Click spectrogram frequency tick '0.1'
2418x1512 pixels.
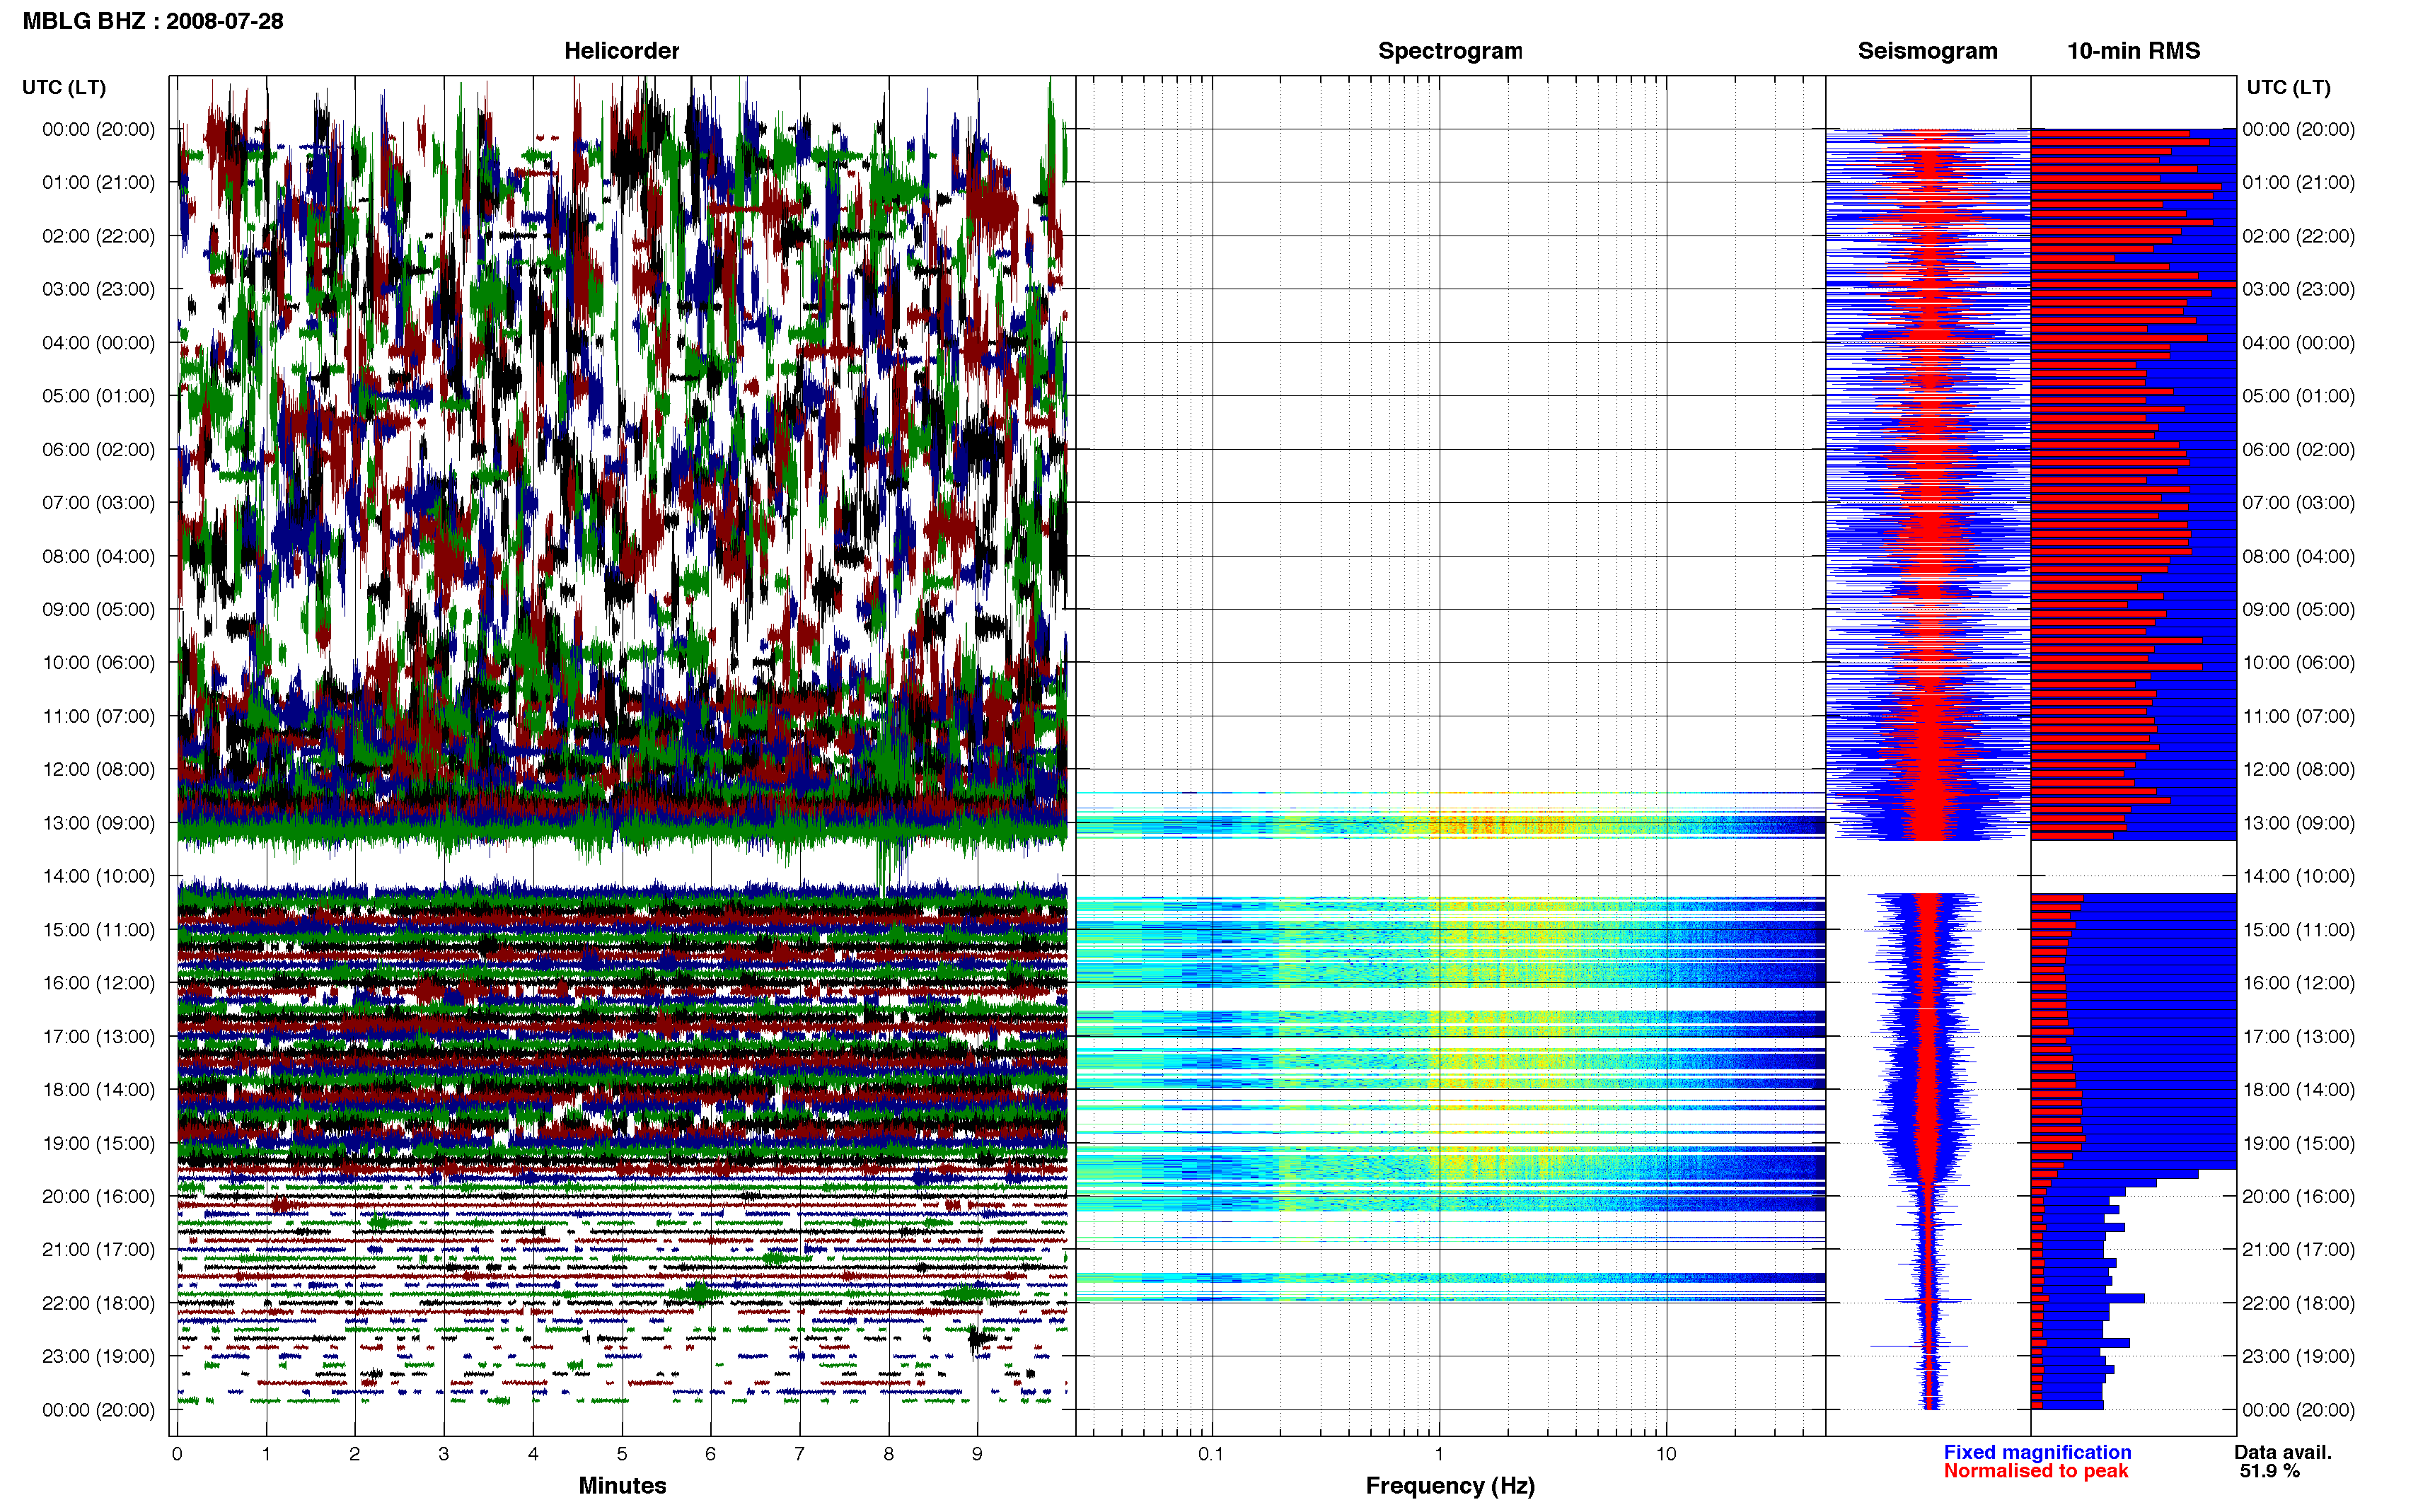click(x=1211, y=1455)
